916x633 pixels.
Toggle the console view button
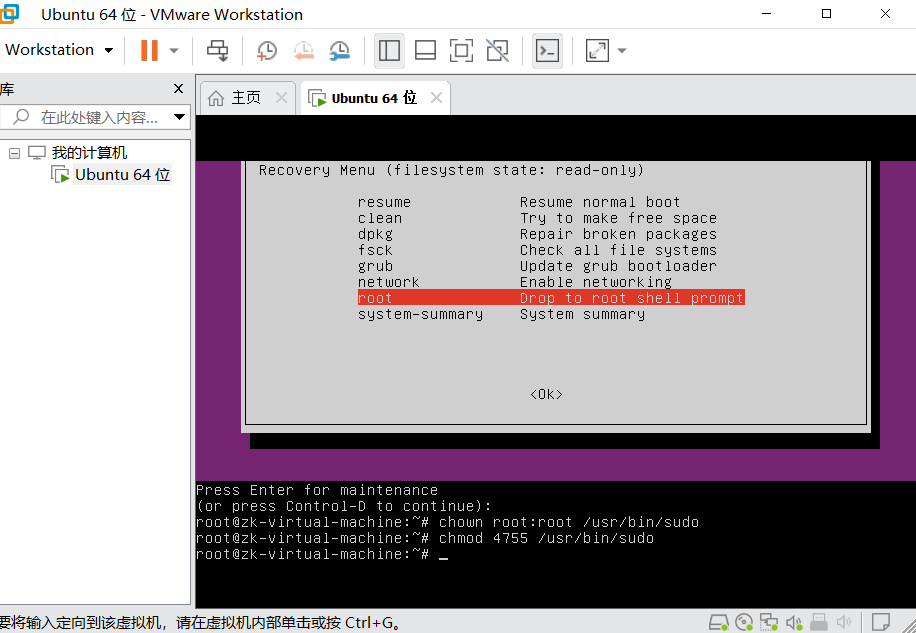[547, 50]
